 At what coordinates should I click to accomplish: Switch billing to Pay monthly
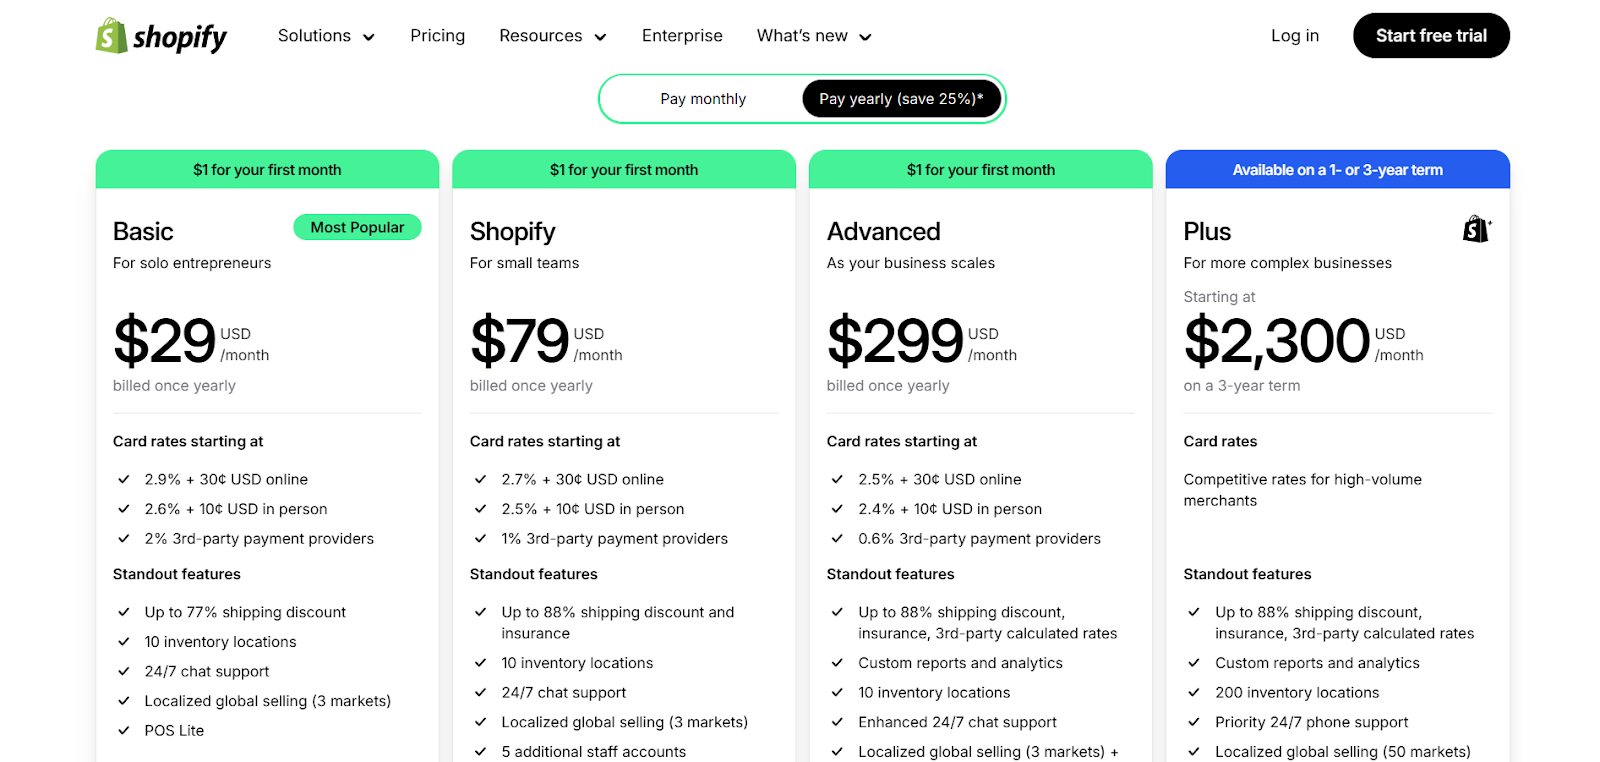(703, 98)
